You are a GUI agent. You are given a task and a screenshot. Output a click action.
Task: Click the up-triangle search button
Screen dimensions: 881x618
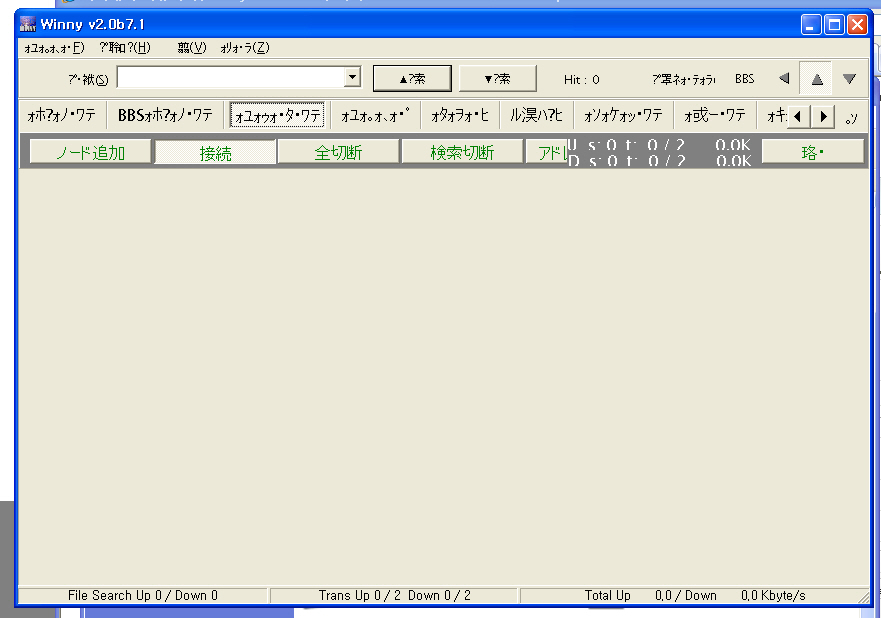coord(412,79)
